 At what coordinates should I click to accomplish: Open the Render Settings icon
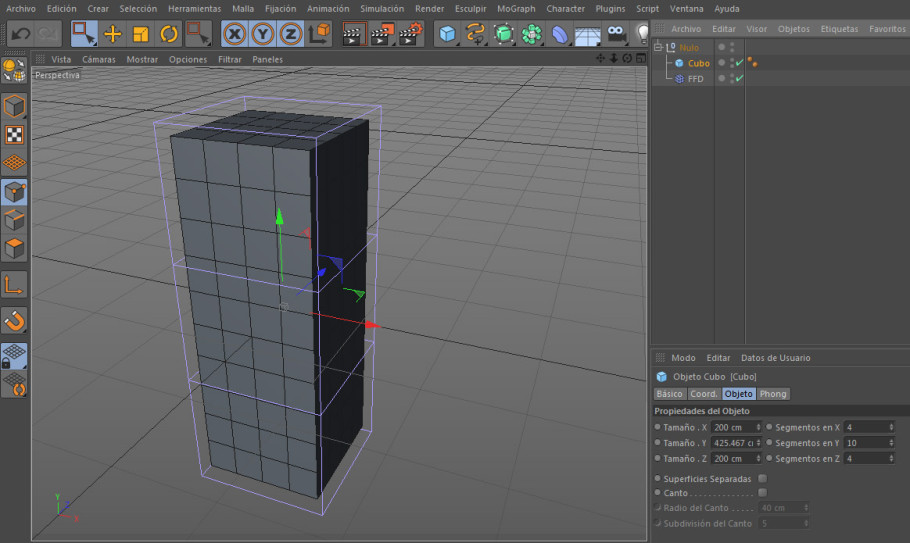click(410, 34)
